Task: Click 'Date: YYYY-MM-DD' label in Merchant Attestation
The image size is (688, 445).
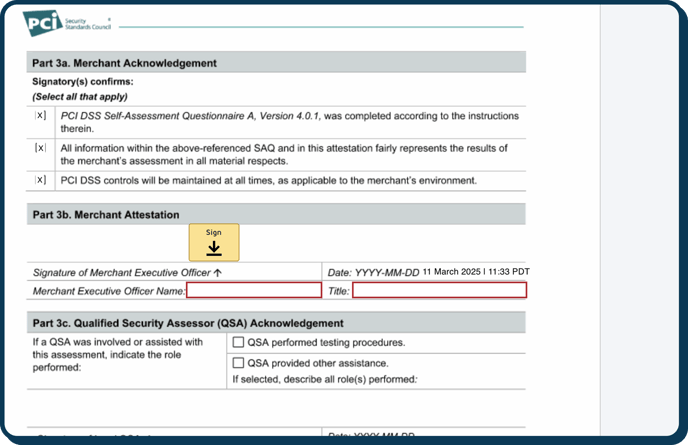Action: (373, 273)
